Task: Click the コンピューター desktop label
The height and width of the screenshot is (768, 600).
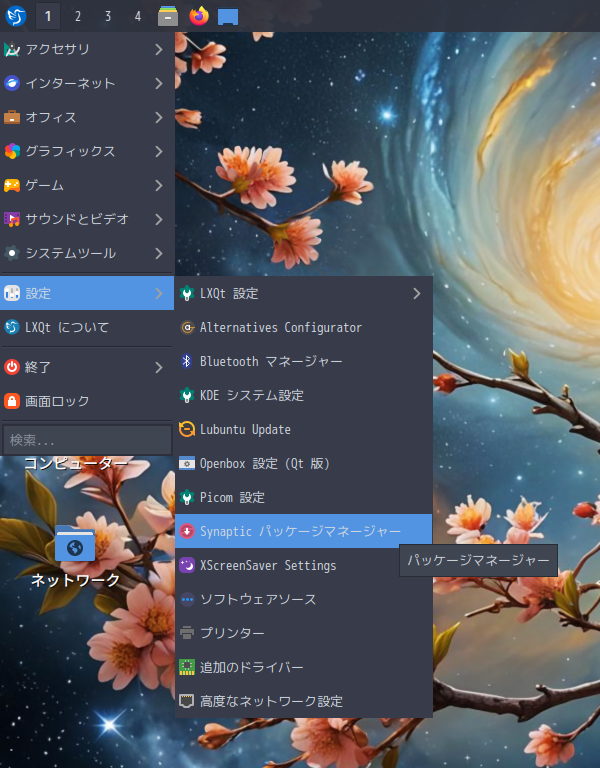Action: [76, 463]
